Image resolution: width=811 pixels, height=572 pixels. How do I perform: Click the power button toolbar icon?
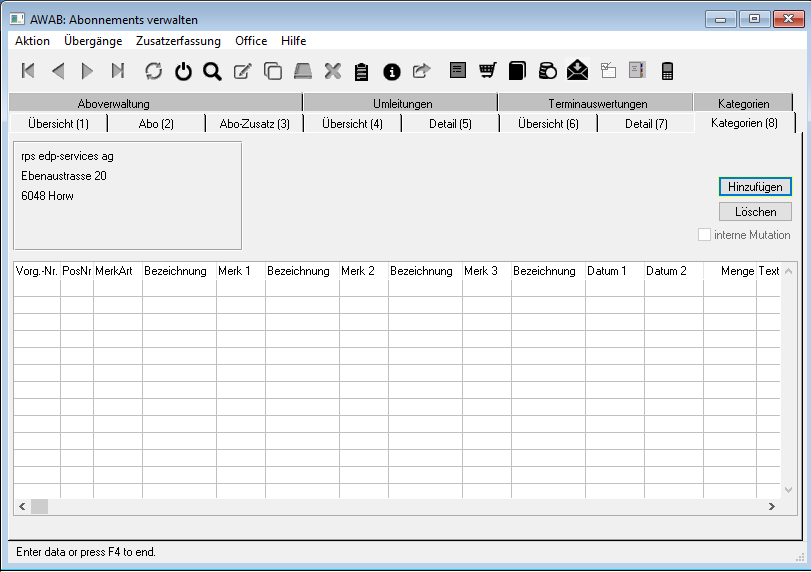coord(183,70)
